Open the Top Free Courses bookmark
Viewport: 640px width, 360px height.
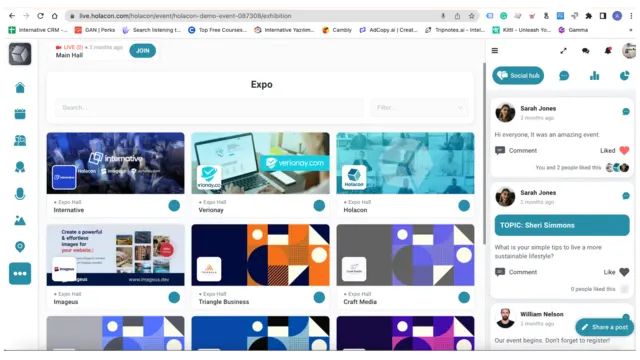coord(218,30)
